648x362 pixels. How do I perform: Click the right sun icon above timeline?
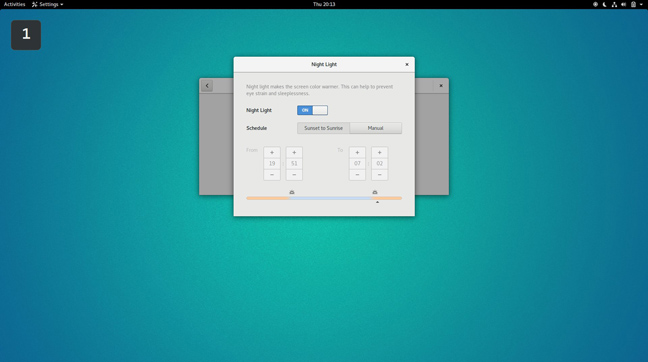pos(375,192)
